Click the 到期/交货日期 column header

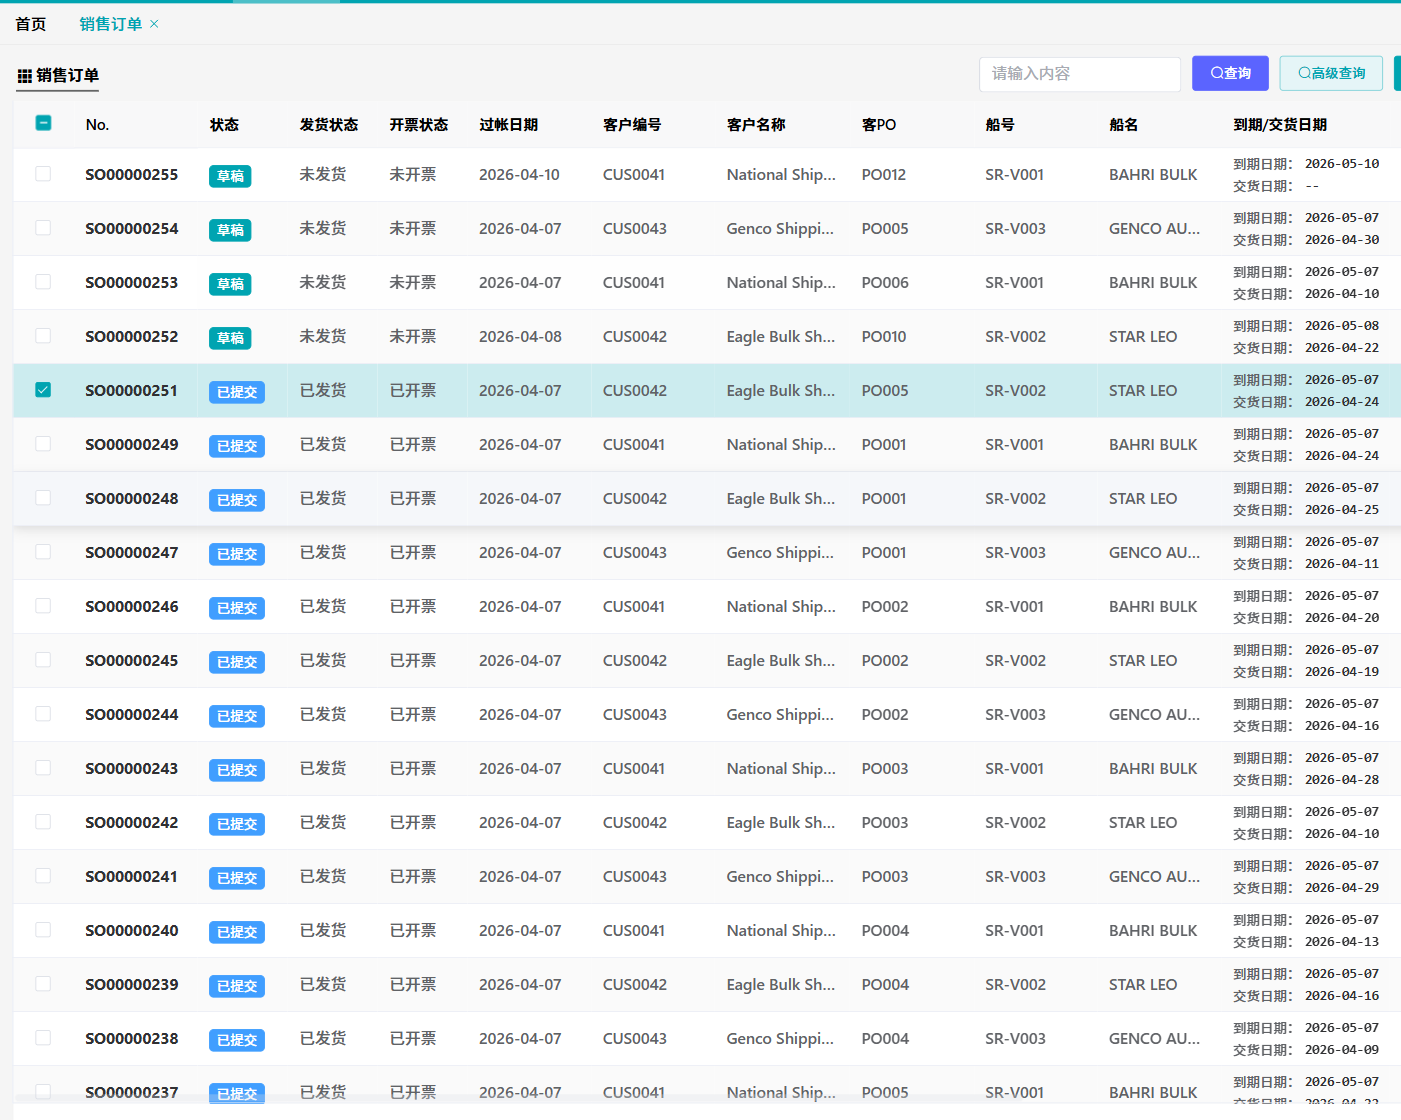(1279, 125)
